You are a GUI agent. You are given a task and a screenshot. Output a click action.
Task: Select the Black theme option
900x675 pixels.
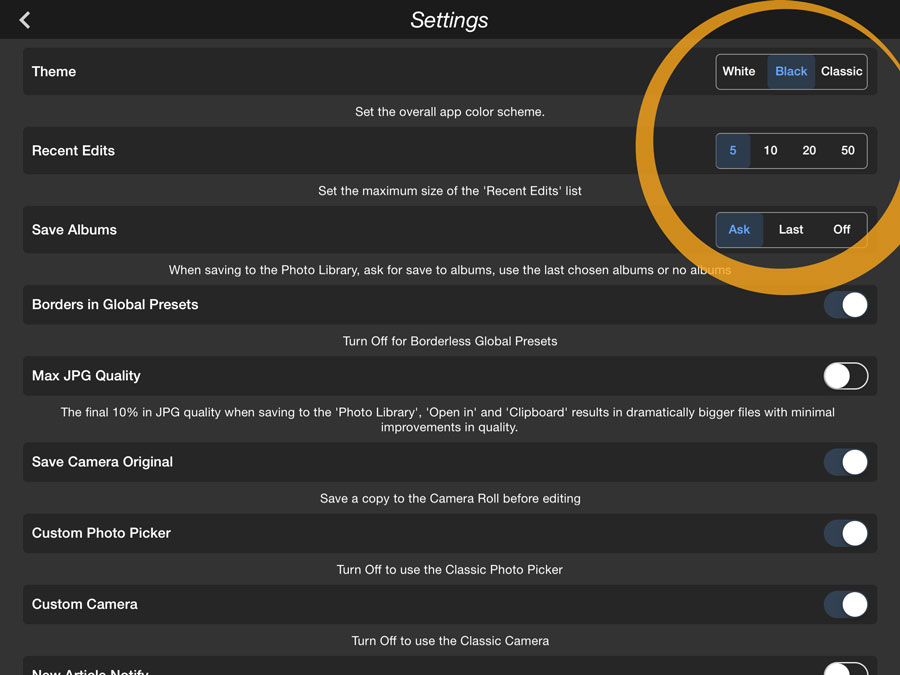click(791, 71)
